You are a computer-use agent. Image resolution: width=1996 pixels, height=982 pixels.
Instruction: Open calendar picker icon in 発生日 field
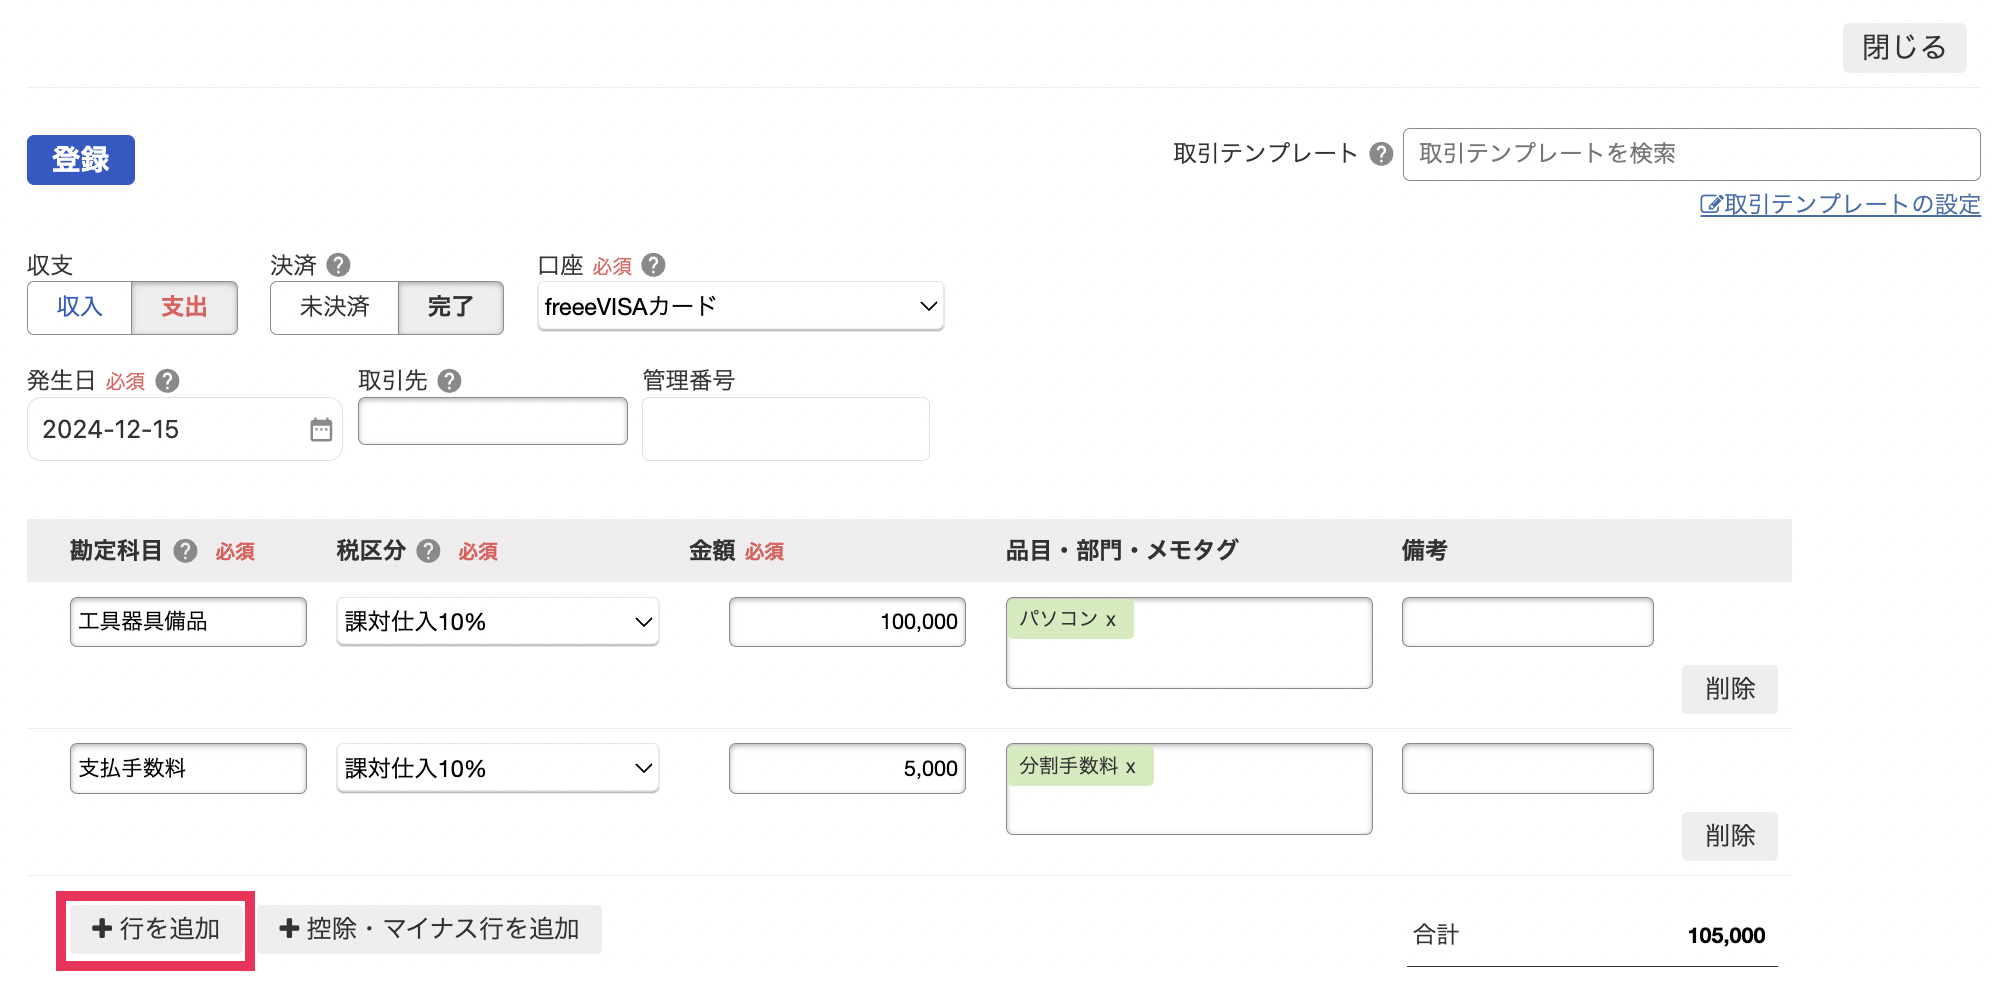[x=321, y=430]
